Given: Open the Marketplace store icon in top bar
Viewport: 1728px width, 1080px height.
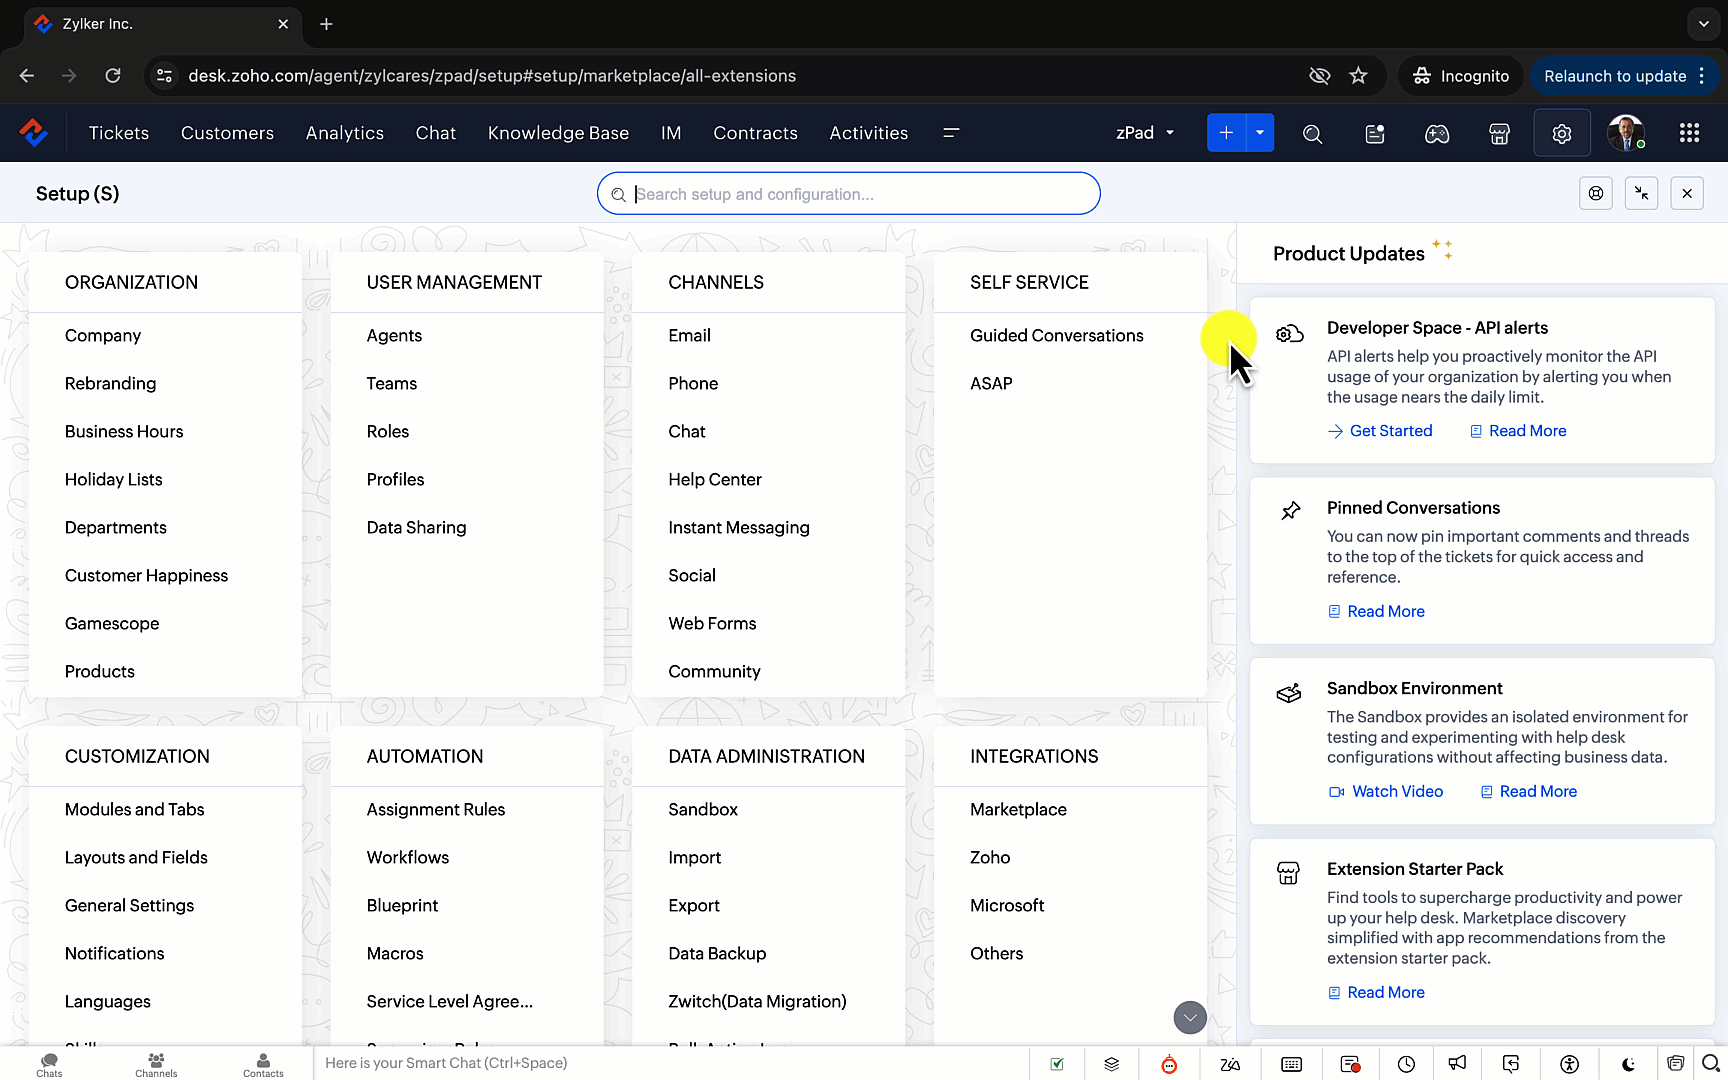Looking at the screenshot, I should point(1499,133).
